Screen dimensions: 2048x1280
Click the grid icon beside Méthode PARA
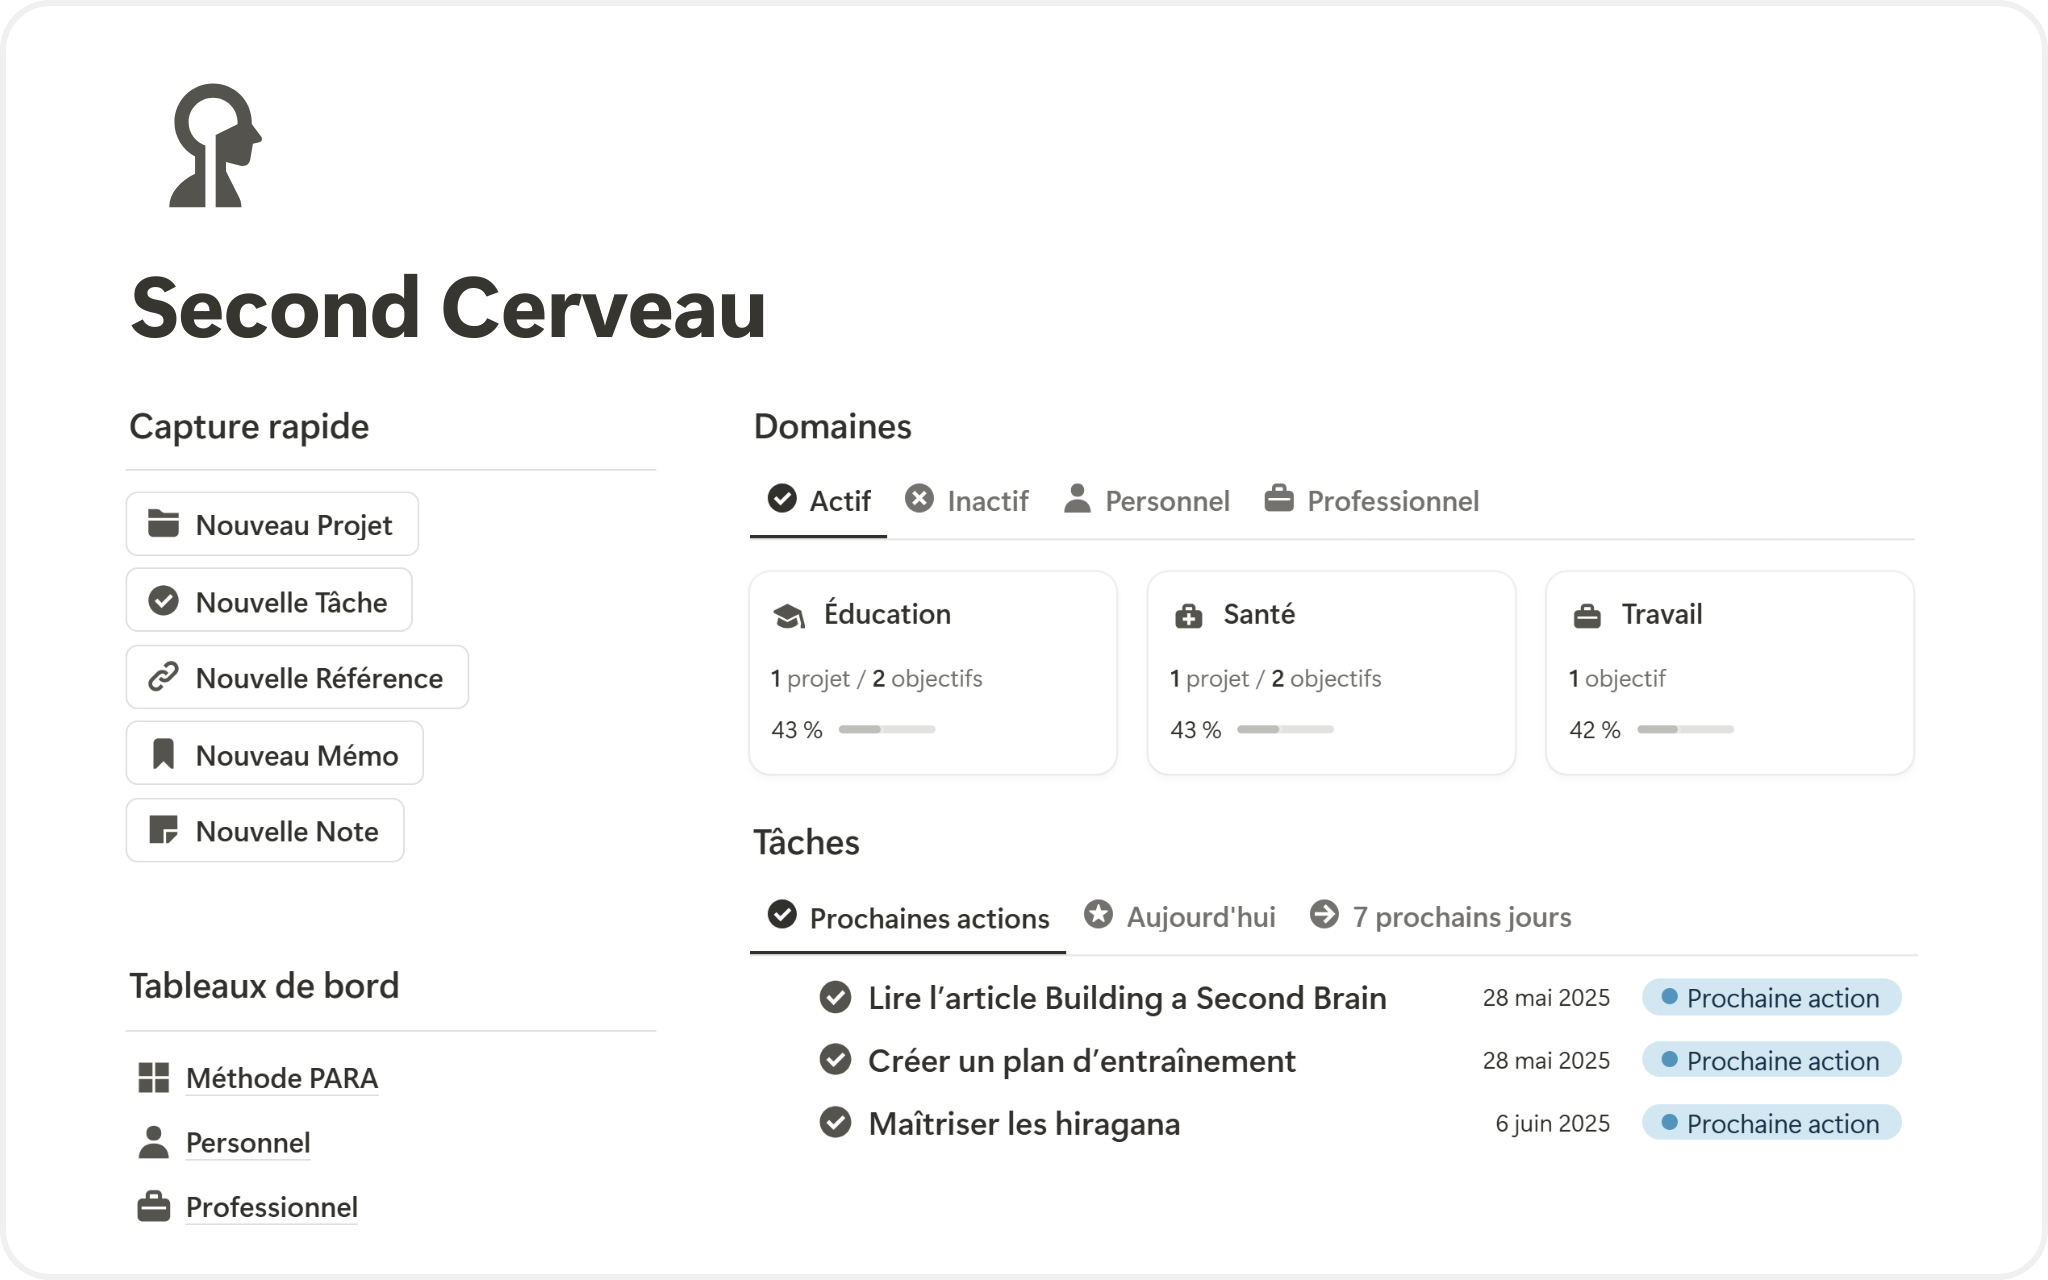point(153,1078)
